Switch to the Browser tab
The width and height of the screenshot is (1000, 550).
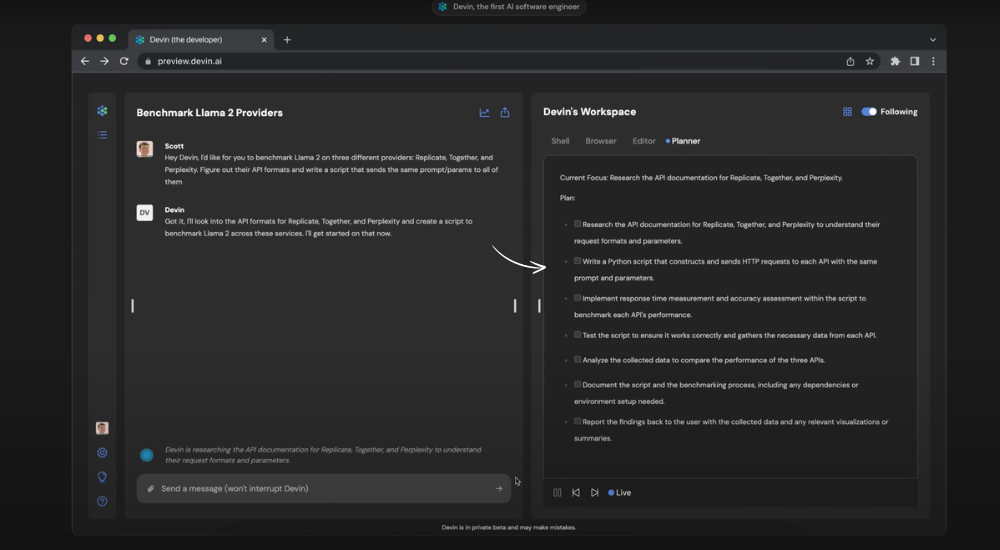point(601,141)
